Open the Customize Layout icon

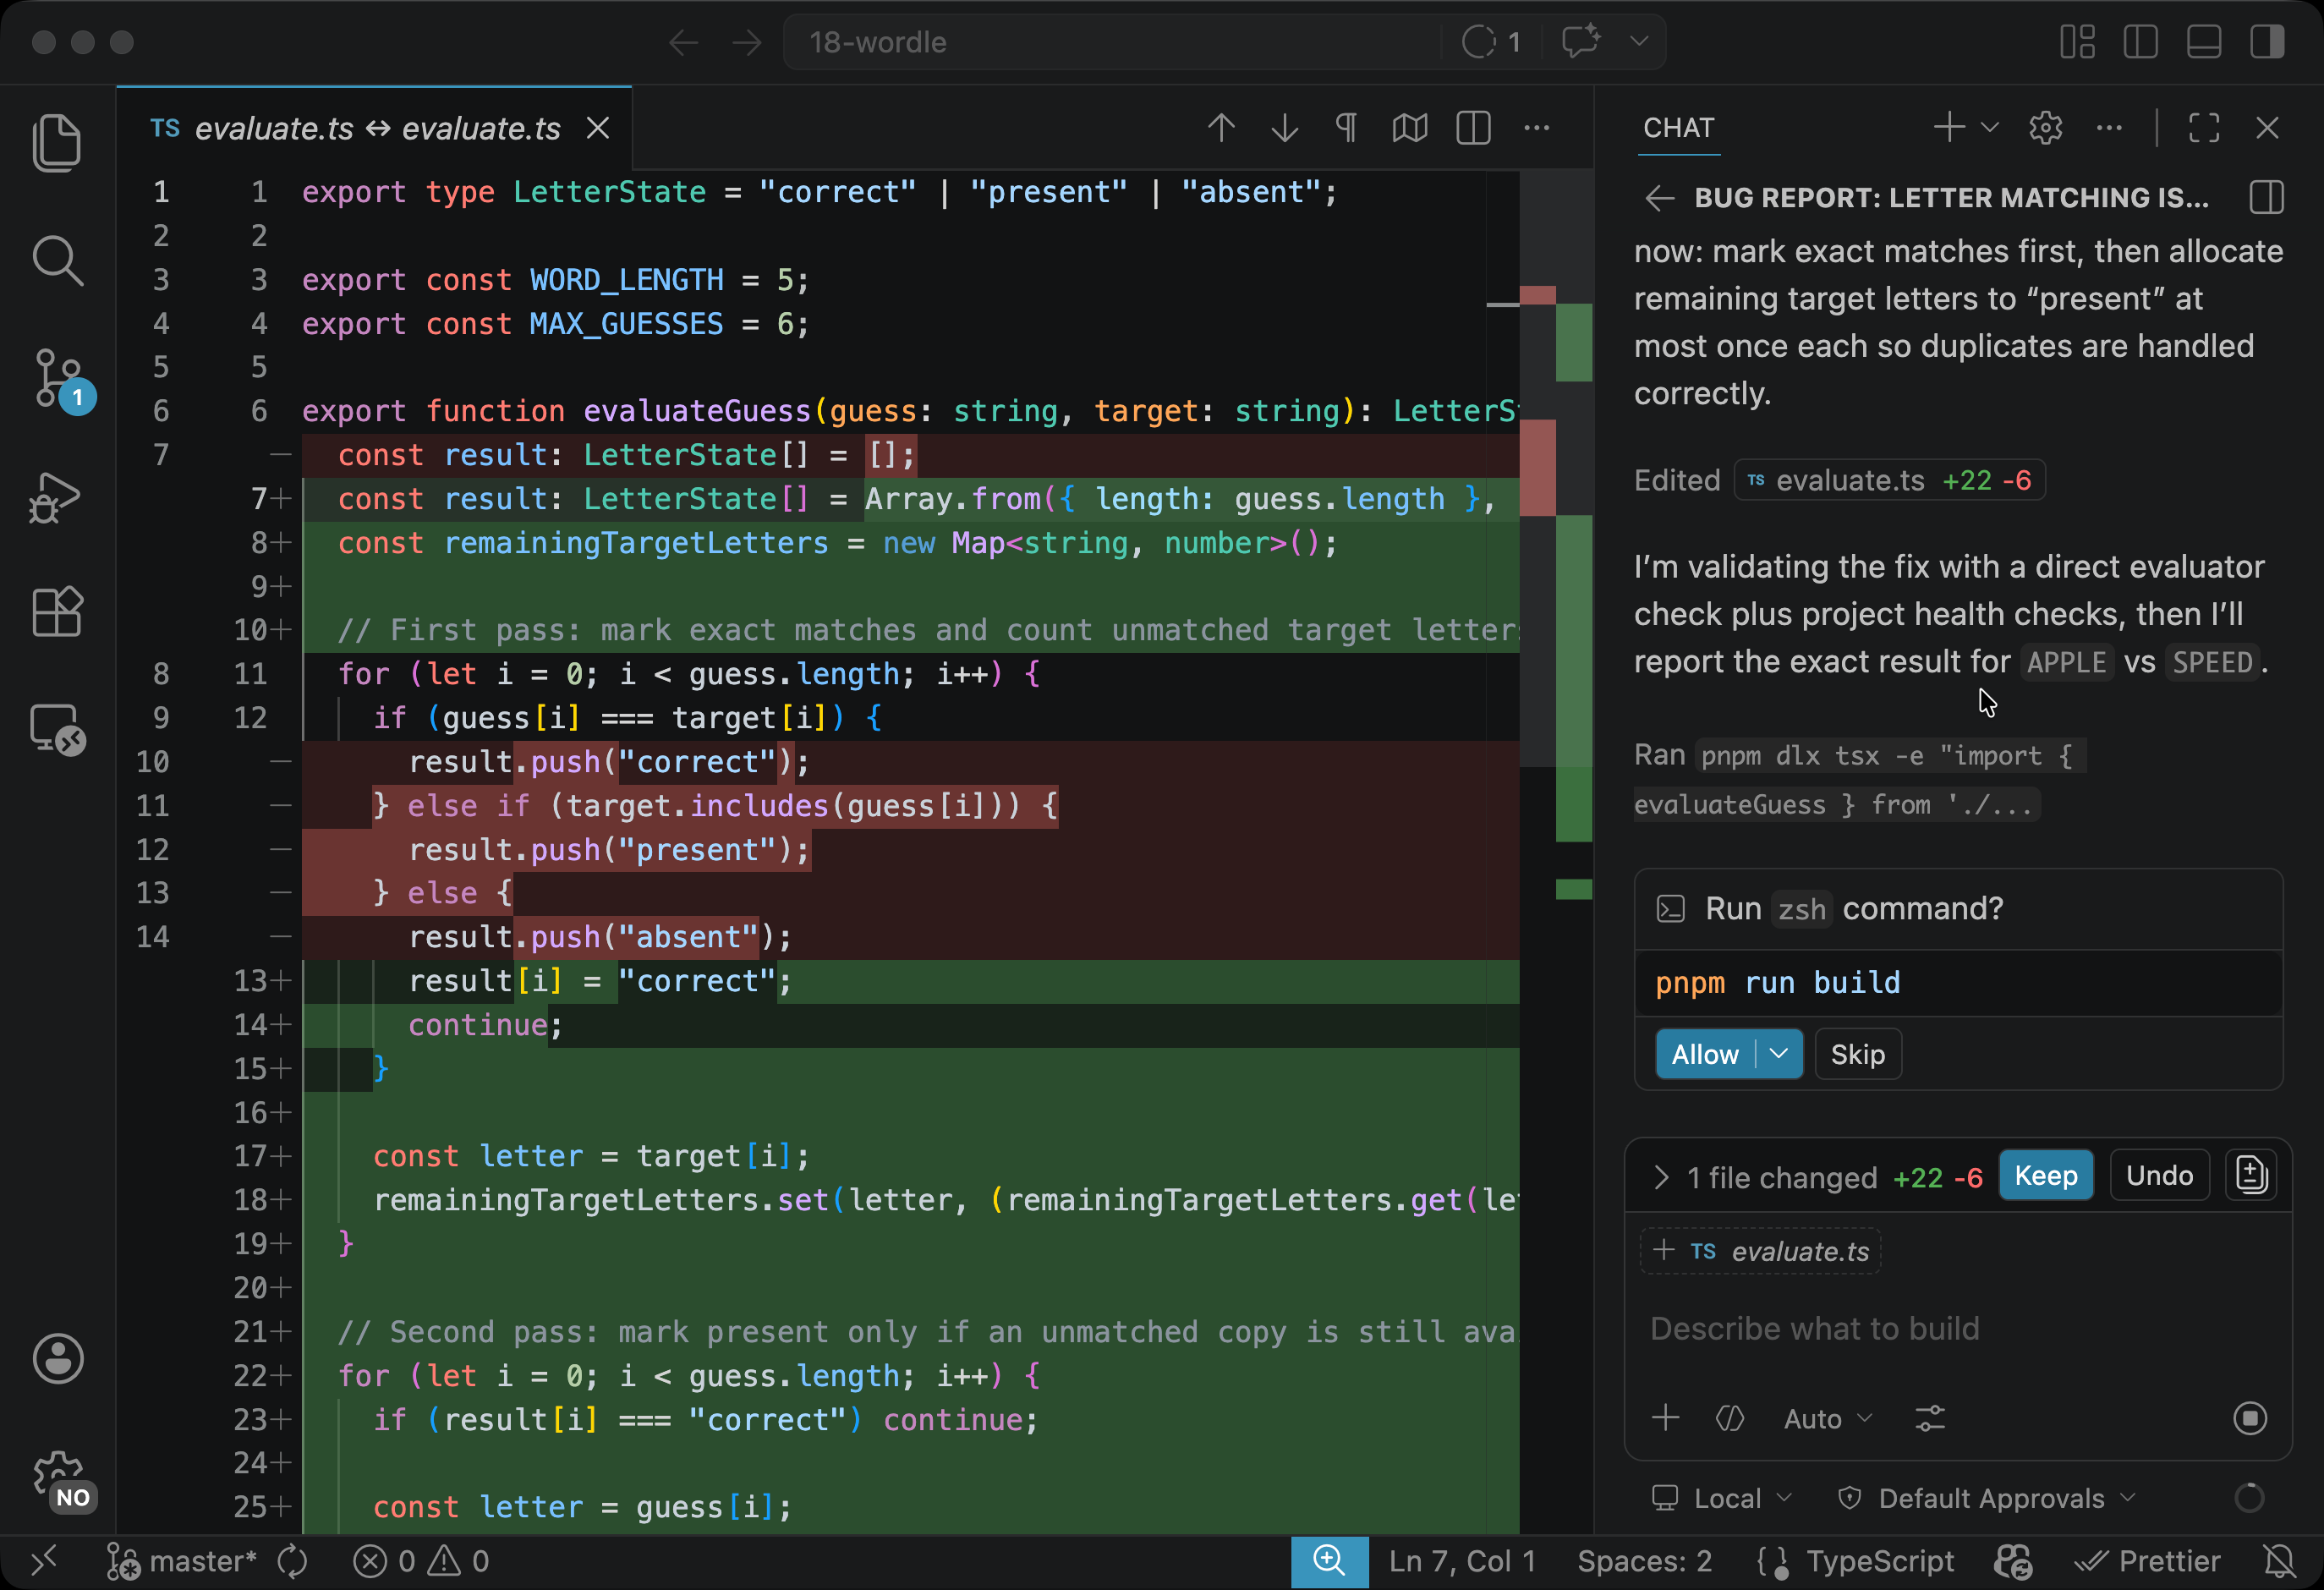click(x=2078, y=42)
